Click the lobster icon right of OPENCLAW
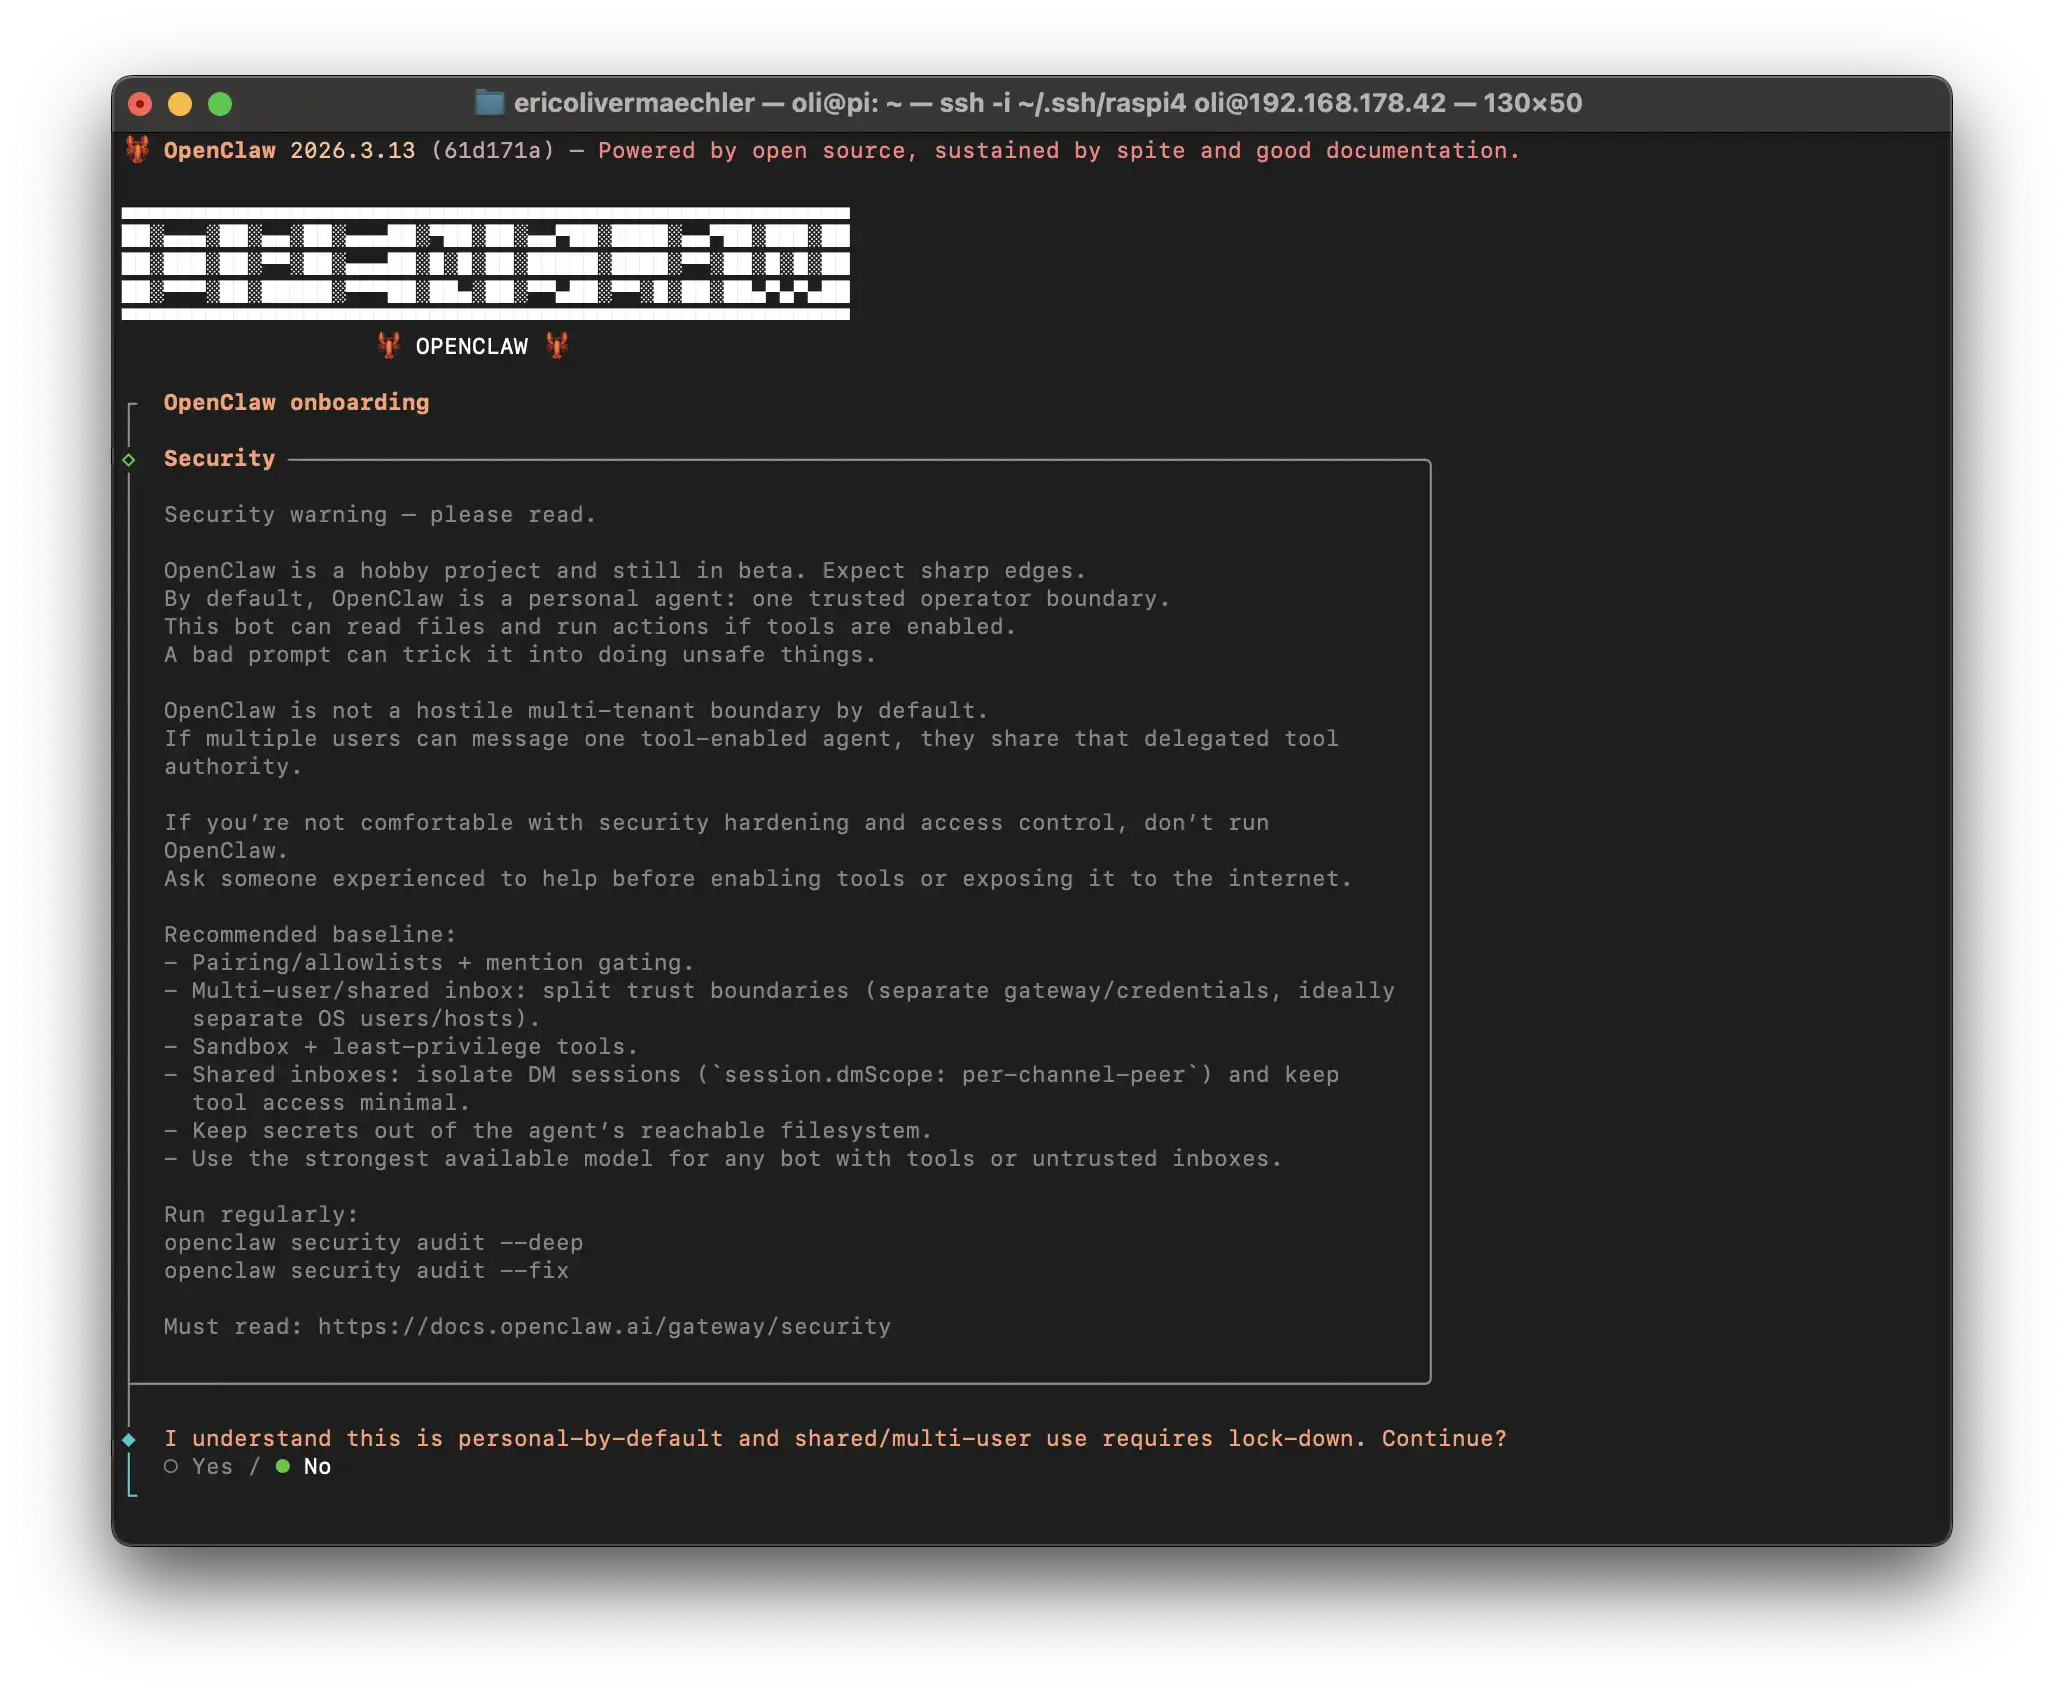Image resolution: width=2064 pixels, height=1694 pixels. [x=557, y=346]
